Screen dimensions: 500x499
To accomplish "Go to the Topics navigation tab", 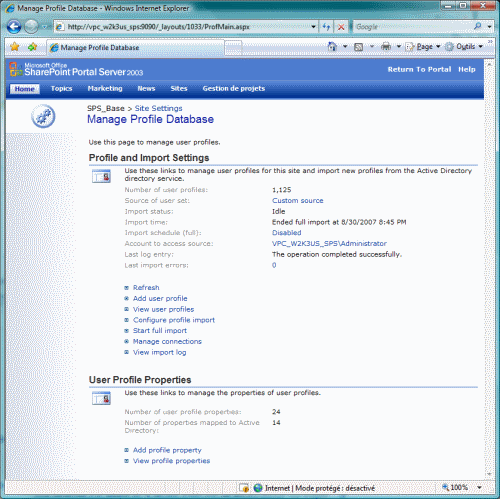I will tap(61, 88).
